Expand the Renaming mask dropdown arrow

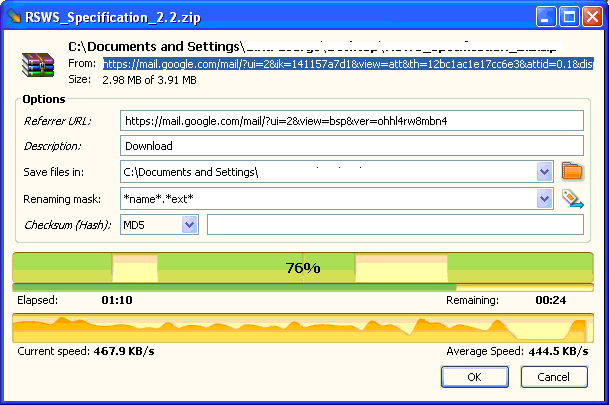click(545, 198)
